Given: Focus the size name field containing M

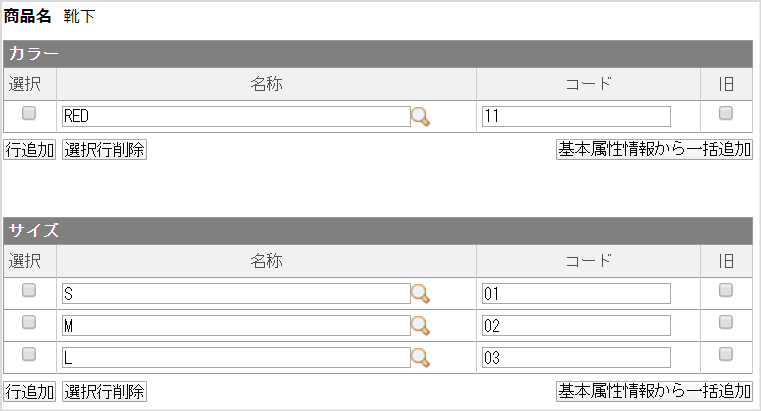Looking at the screenshot, I should (x=236, y=326).
